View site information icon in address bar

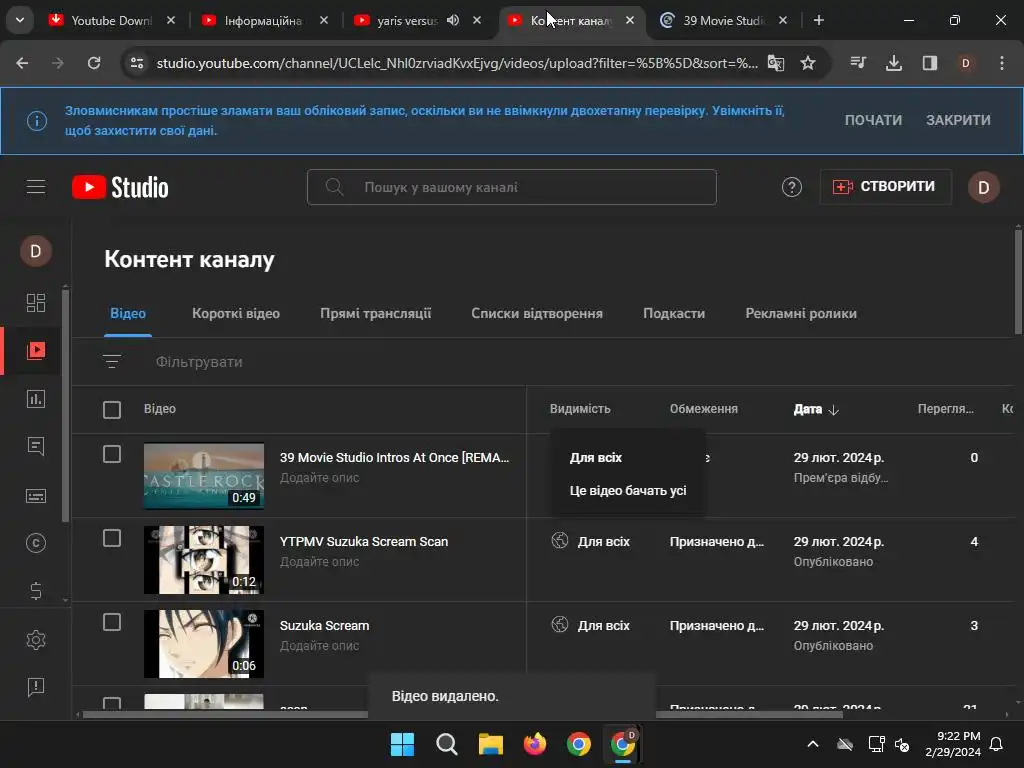click(137, 63)
